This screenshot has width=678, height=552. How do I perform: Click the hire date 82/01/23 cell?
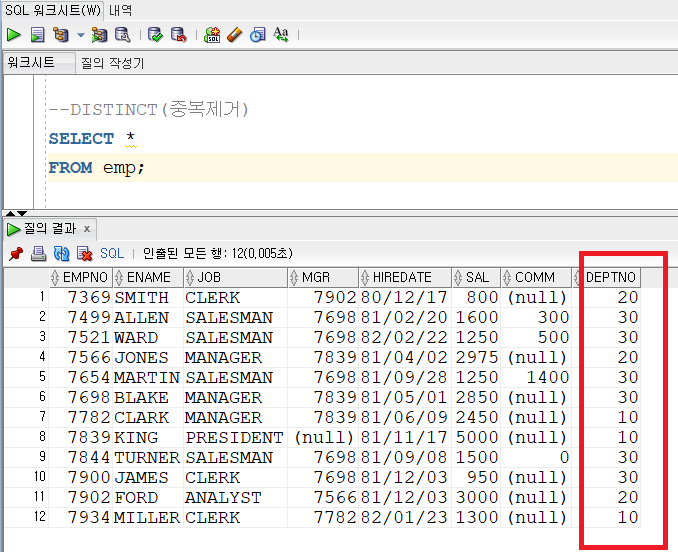(x=405, y=517)
